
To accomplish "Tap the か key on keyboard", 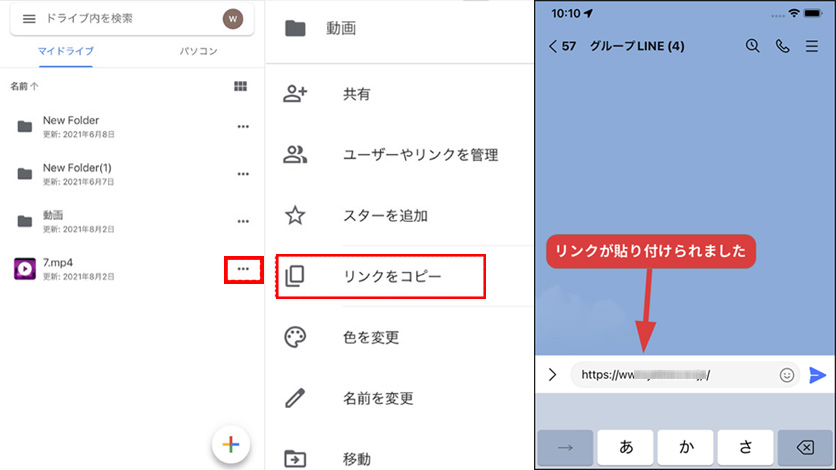I will coord(686,447).
